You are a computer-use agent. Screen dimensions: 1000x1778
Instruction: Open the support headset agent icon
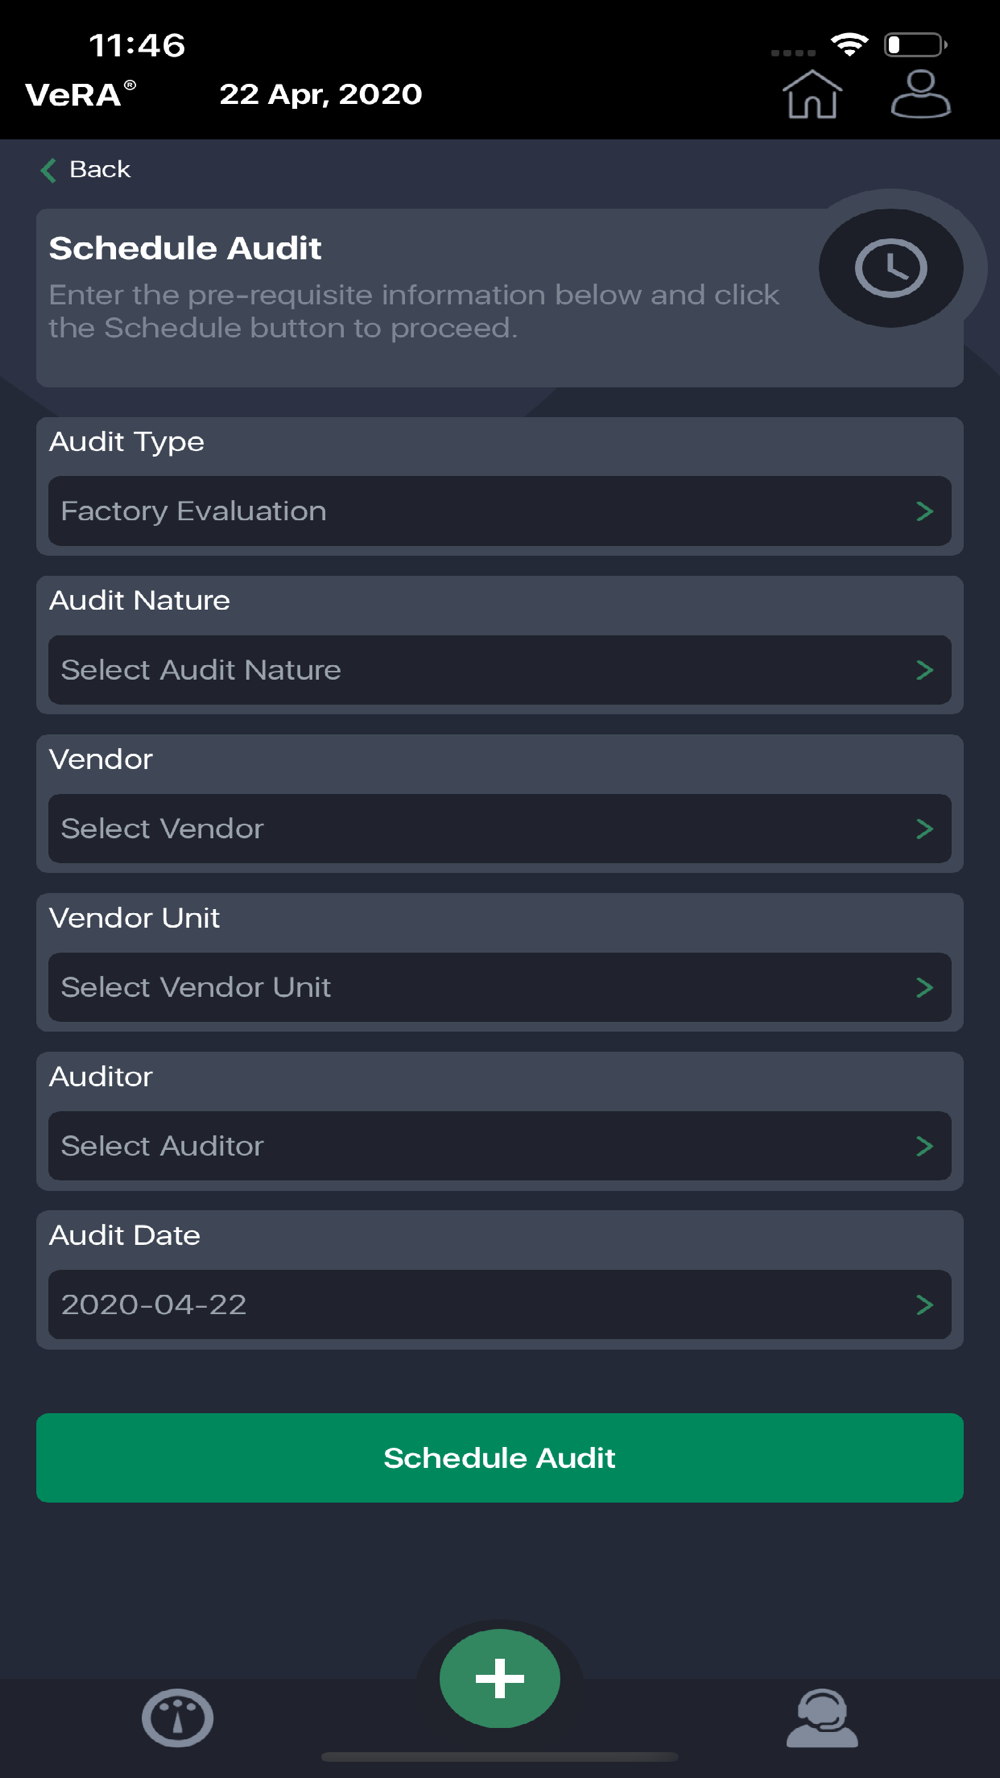tap(822, 1718)
